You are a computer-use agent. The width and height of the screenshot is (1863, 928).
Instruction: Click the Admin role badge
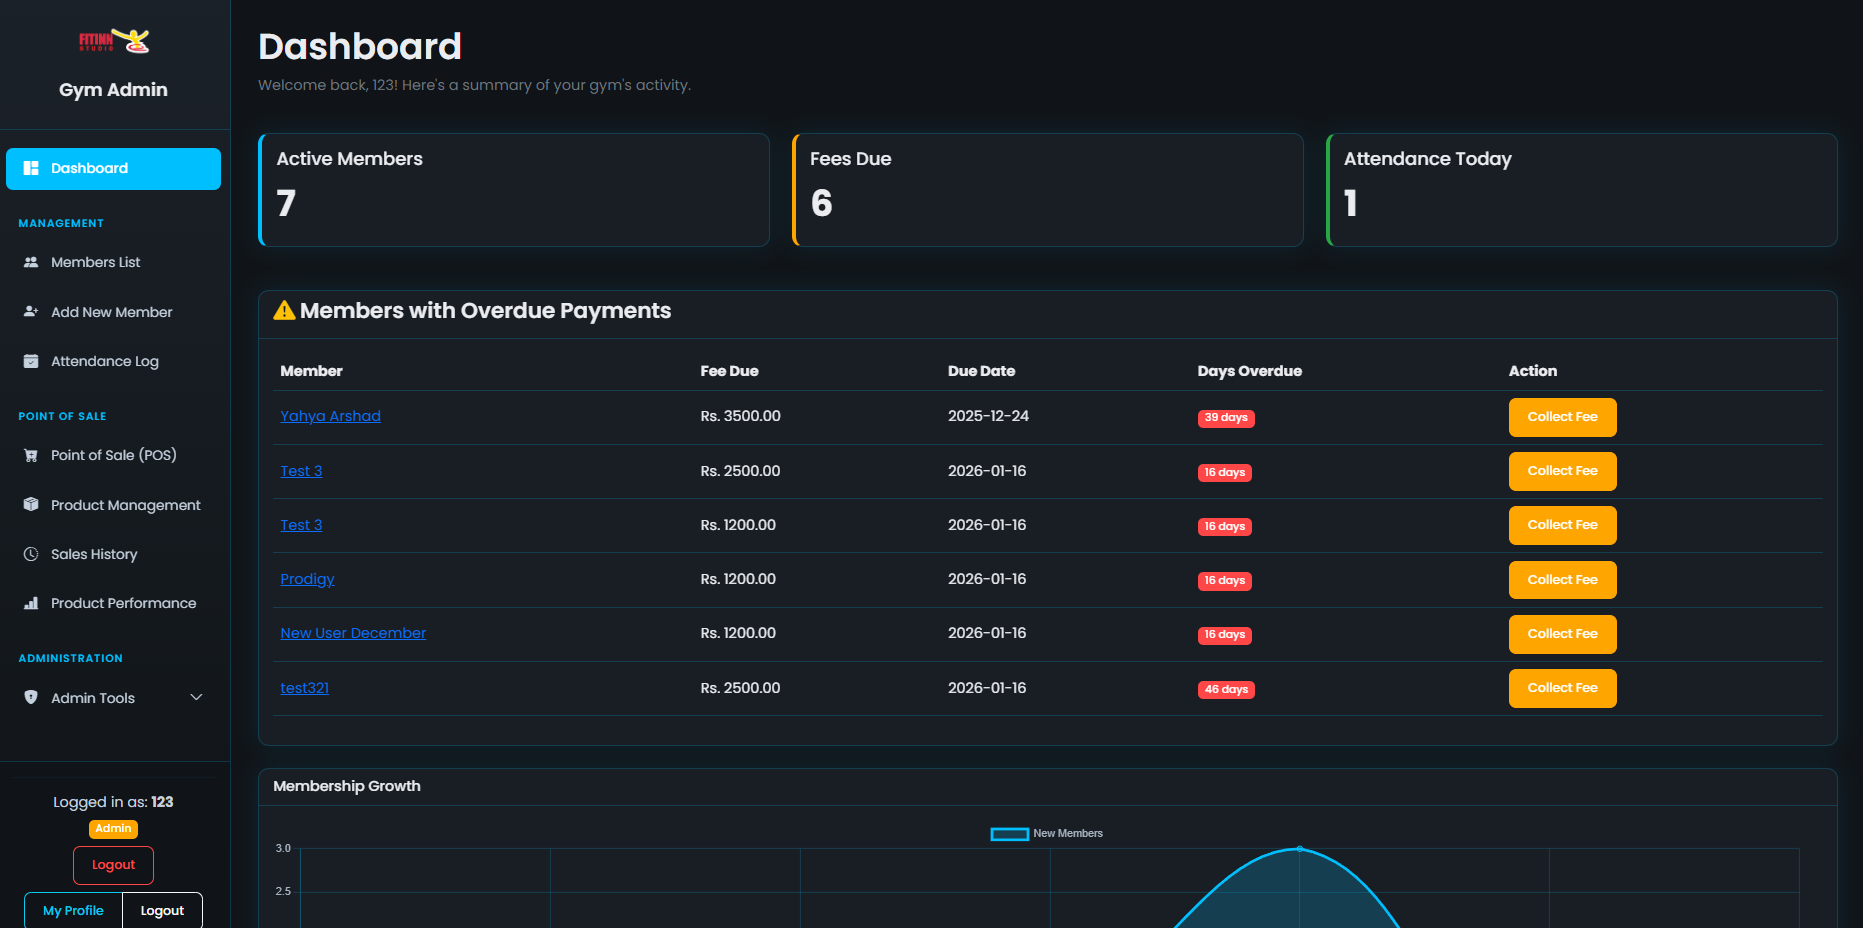coord(113,828)
